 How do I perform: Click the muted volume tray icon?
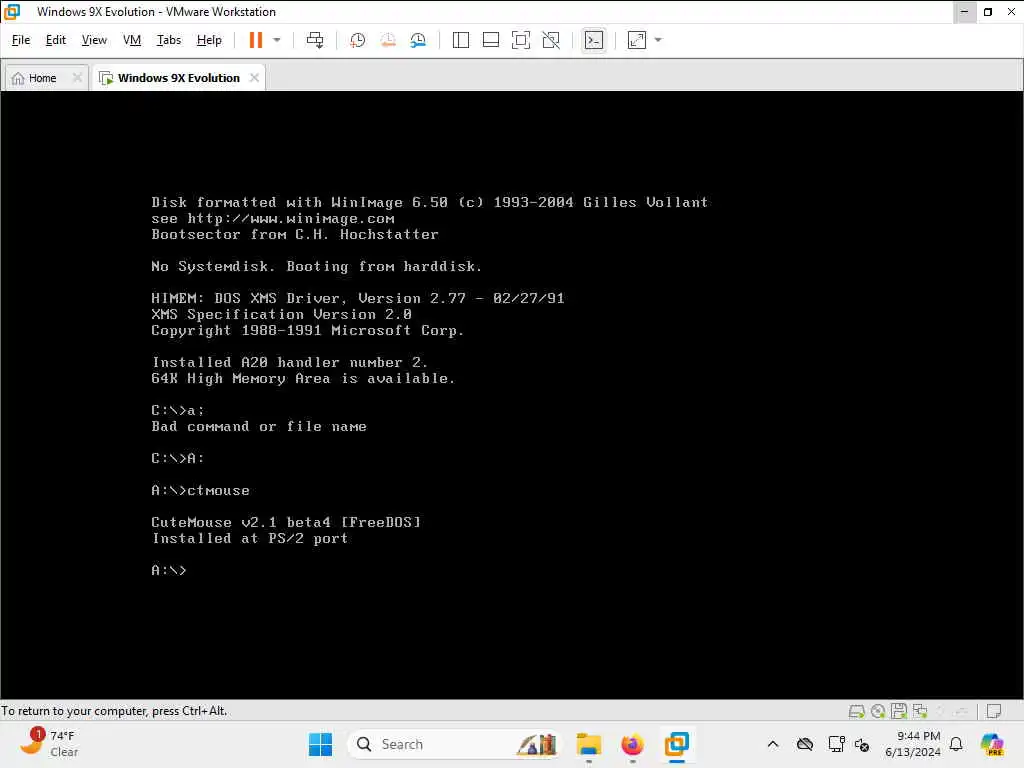pos(862,744)
